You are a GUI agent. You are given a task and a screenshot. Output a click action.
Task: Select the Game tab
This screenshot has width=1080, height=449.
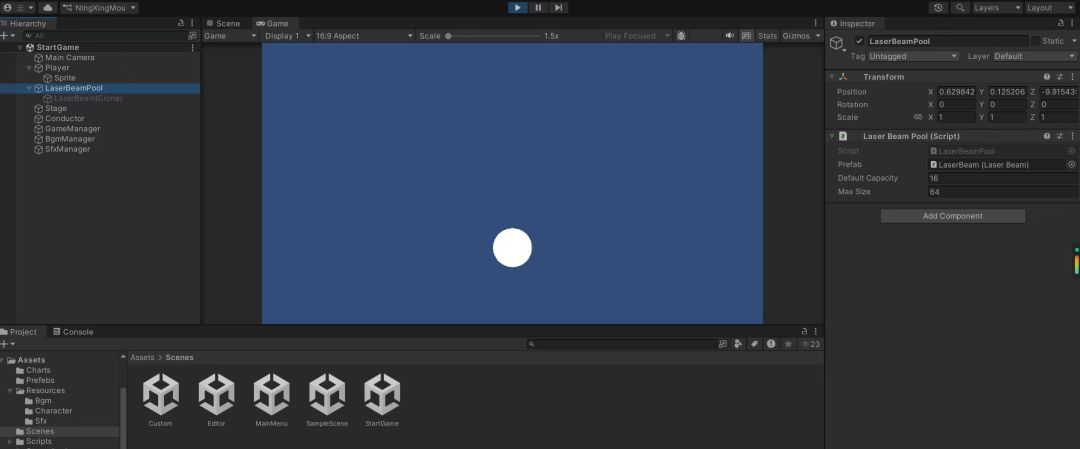tap(272, 23)
